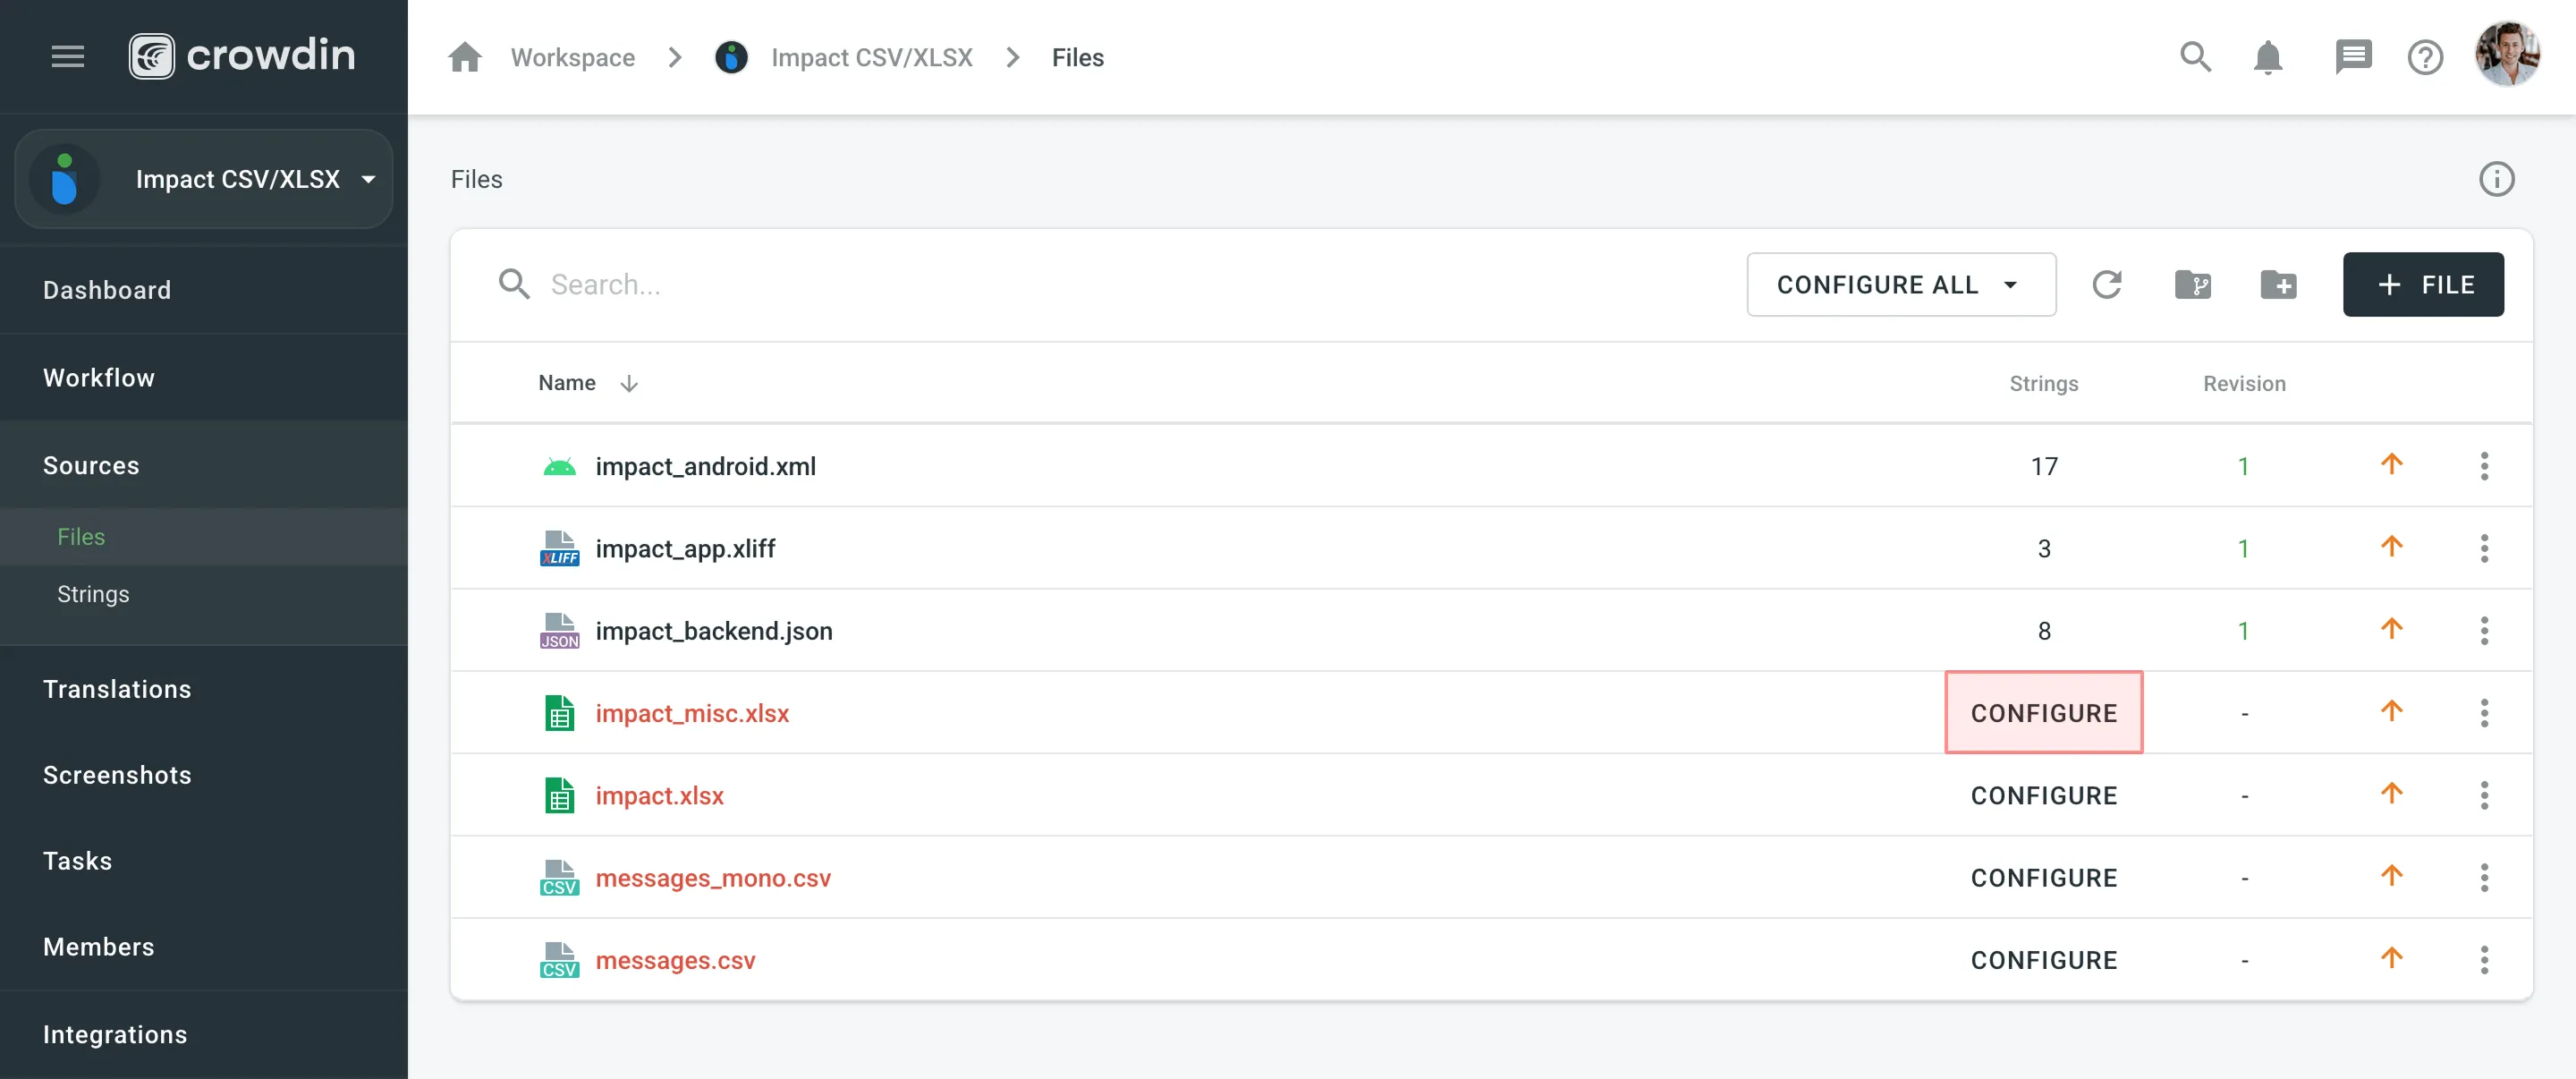Click the notifications bell icon
The width and height of the screenshot is (2576, 1079).
click(x=2267, y=57)
